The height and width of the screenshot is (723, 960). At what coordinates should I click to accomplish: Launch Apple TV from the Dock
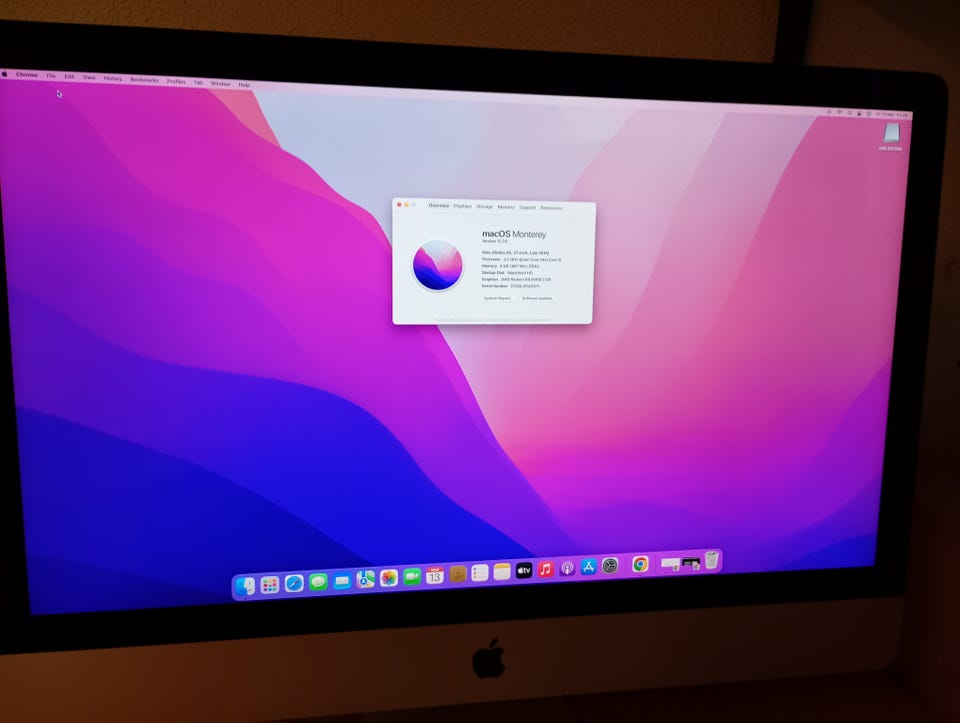click(x=523, y=571)
